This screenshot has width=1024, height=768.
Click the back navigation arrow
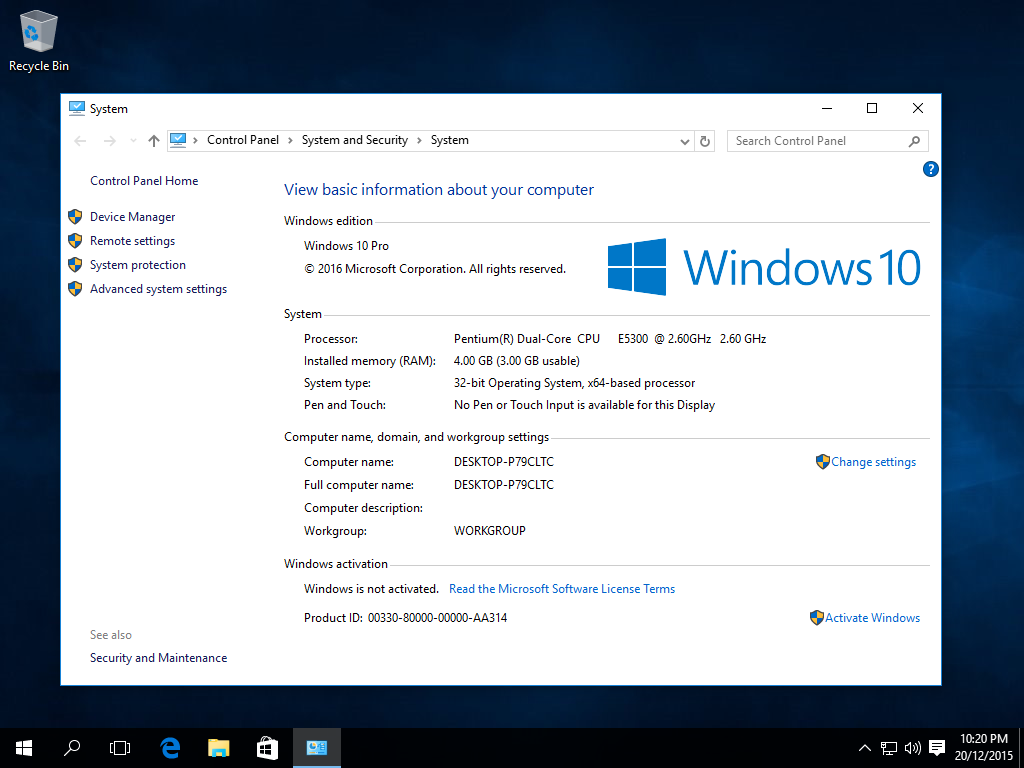(80, 140)
